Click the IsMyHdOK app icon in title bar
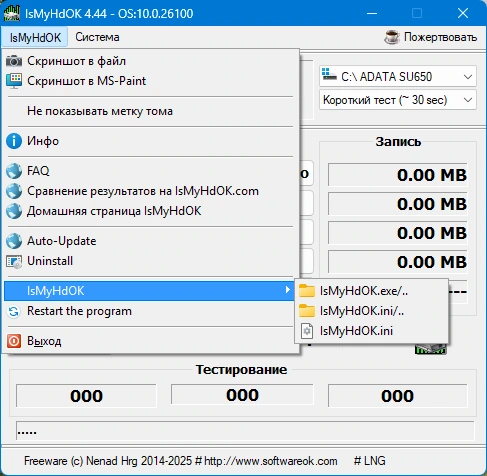 tap(12, 14)
